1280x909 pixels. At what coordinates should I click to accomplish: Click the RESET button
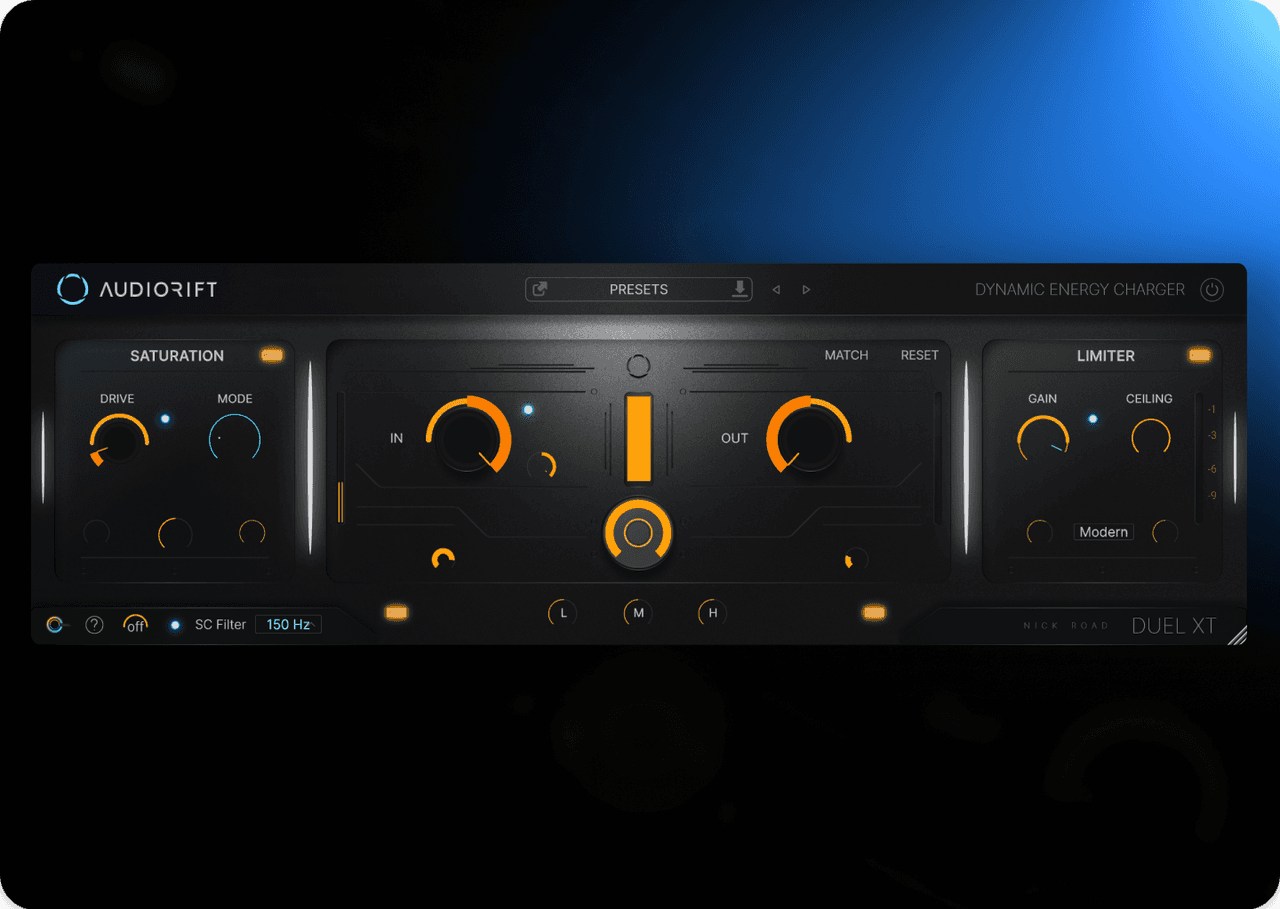click(x=920, y=355)
